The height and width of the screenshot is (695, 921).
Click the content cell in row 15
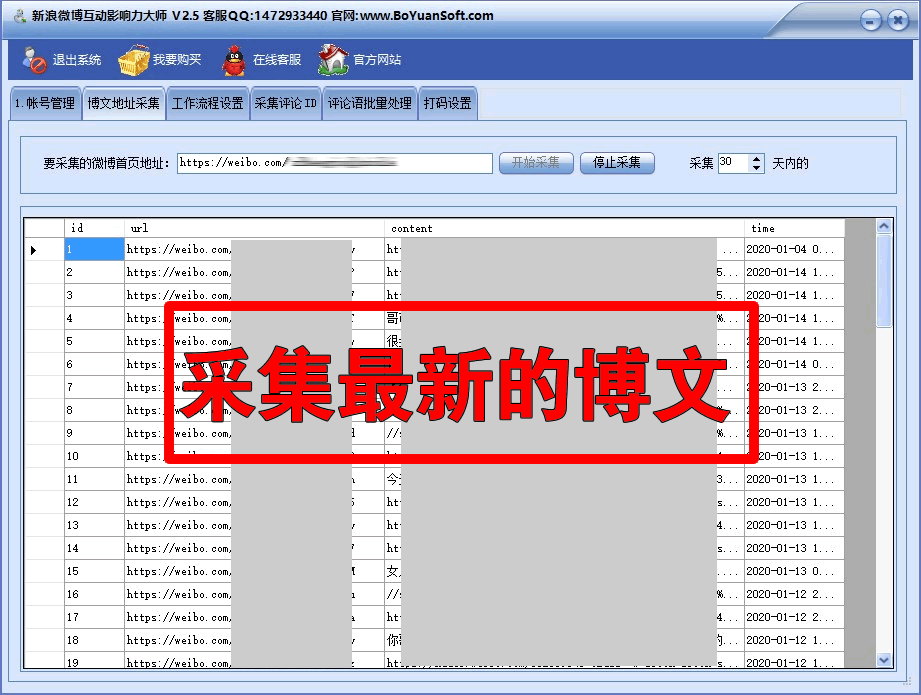click(564, 571)
